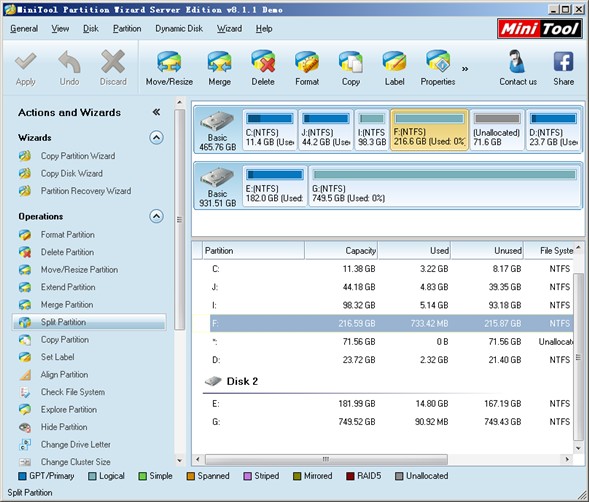This screenshot has height=502, width=589.
Task: Select the Move/Resize toolbar icon
Action: 169,62
